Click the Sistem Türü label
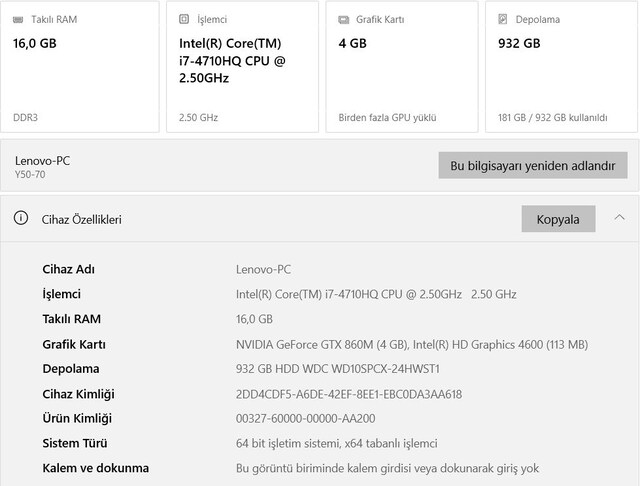640x486 pixels. (x=75, y=443)
